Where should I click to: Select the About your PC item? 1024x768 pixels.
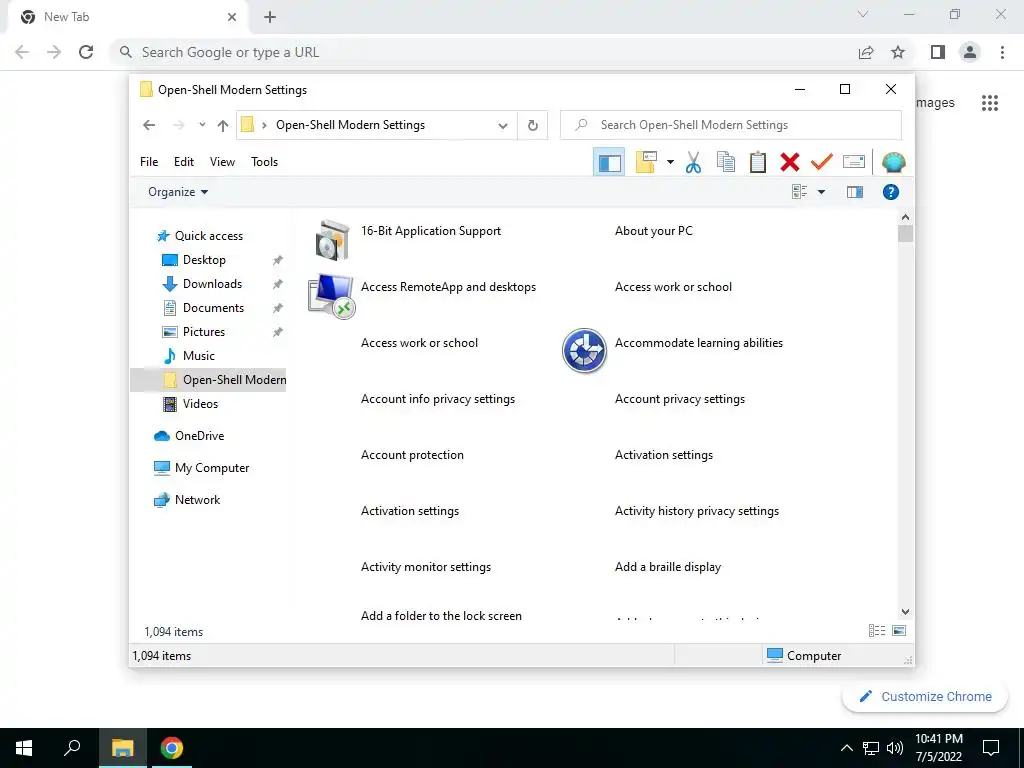[x=654, y=231]
